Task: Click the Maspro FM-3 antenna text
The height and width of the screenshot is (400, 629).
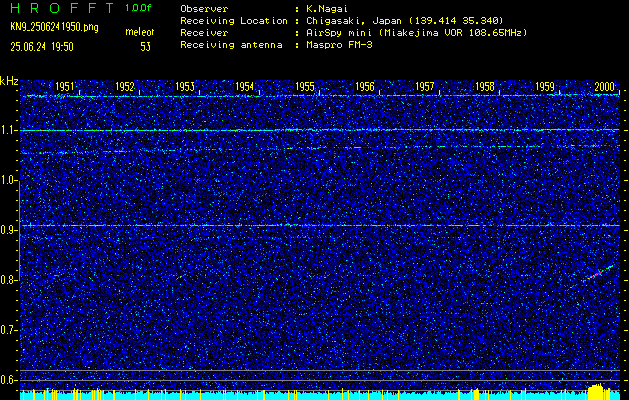Action: pos(339,45)
